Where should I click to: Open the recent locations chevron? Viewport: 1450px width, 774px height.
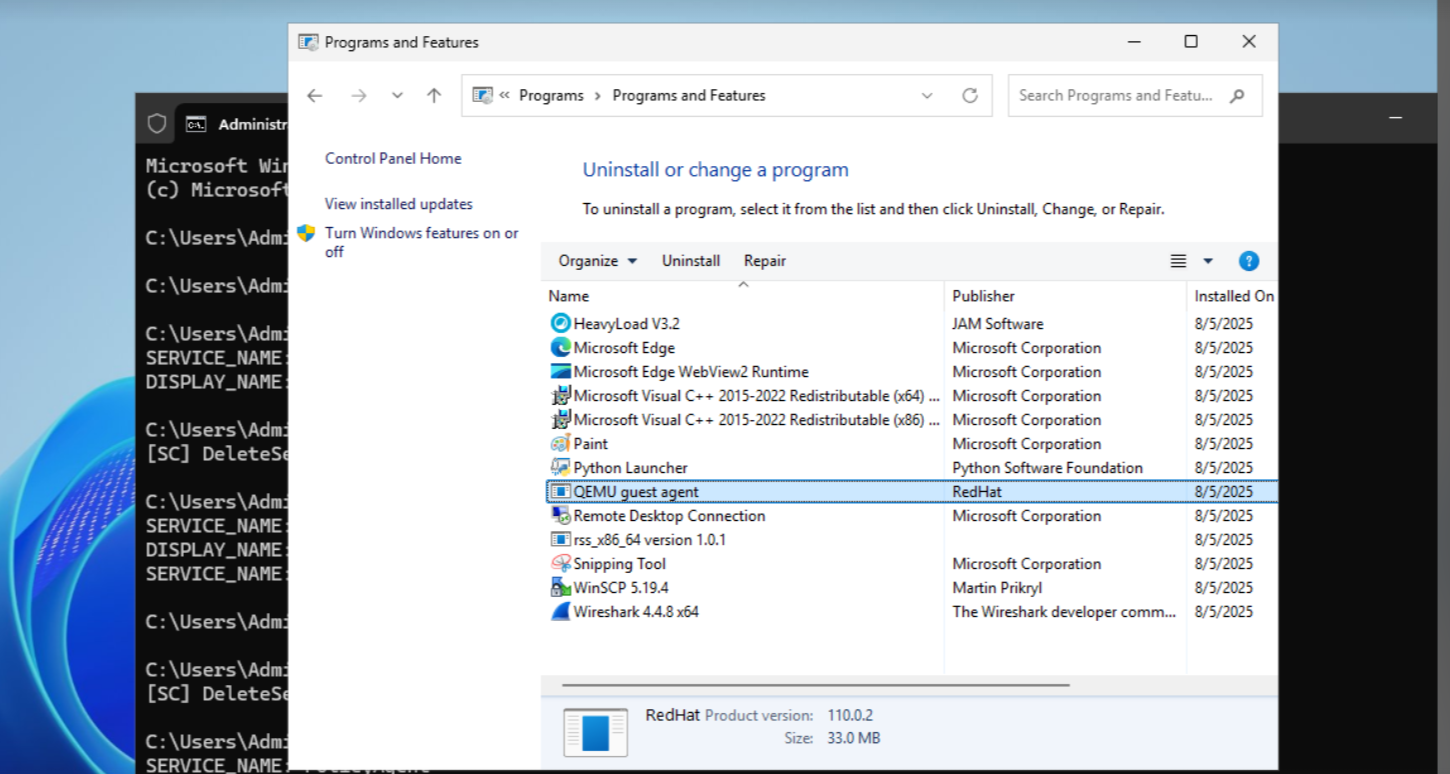point(397,96)
